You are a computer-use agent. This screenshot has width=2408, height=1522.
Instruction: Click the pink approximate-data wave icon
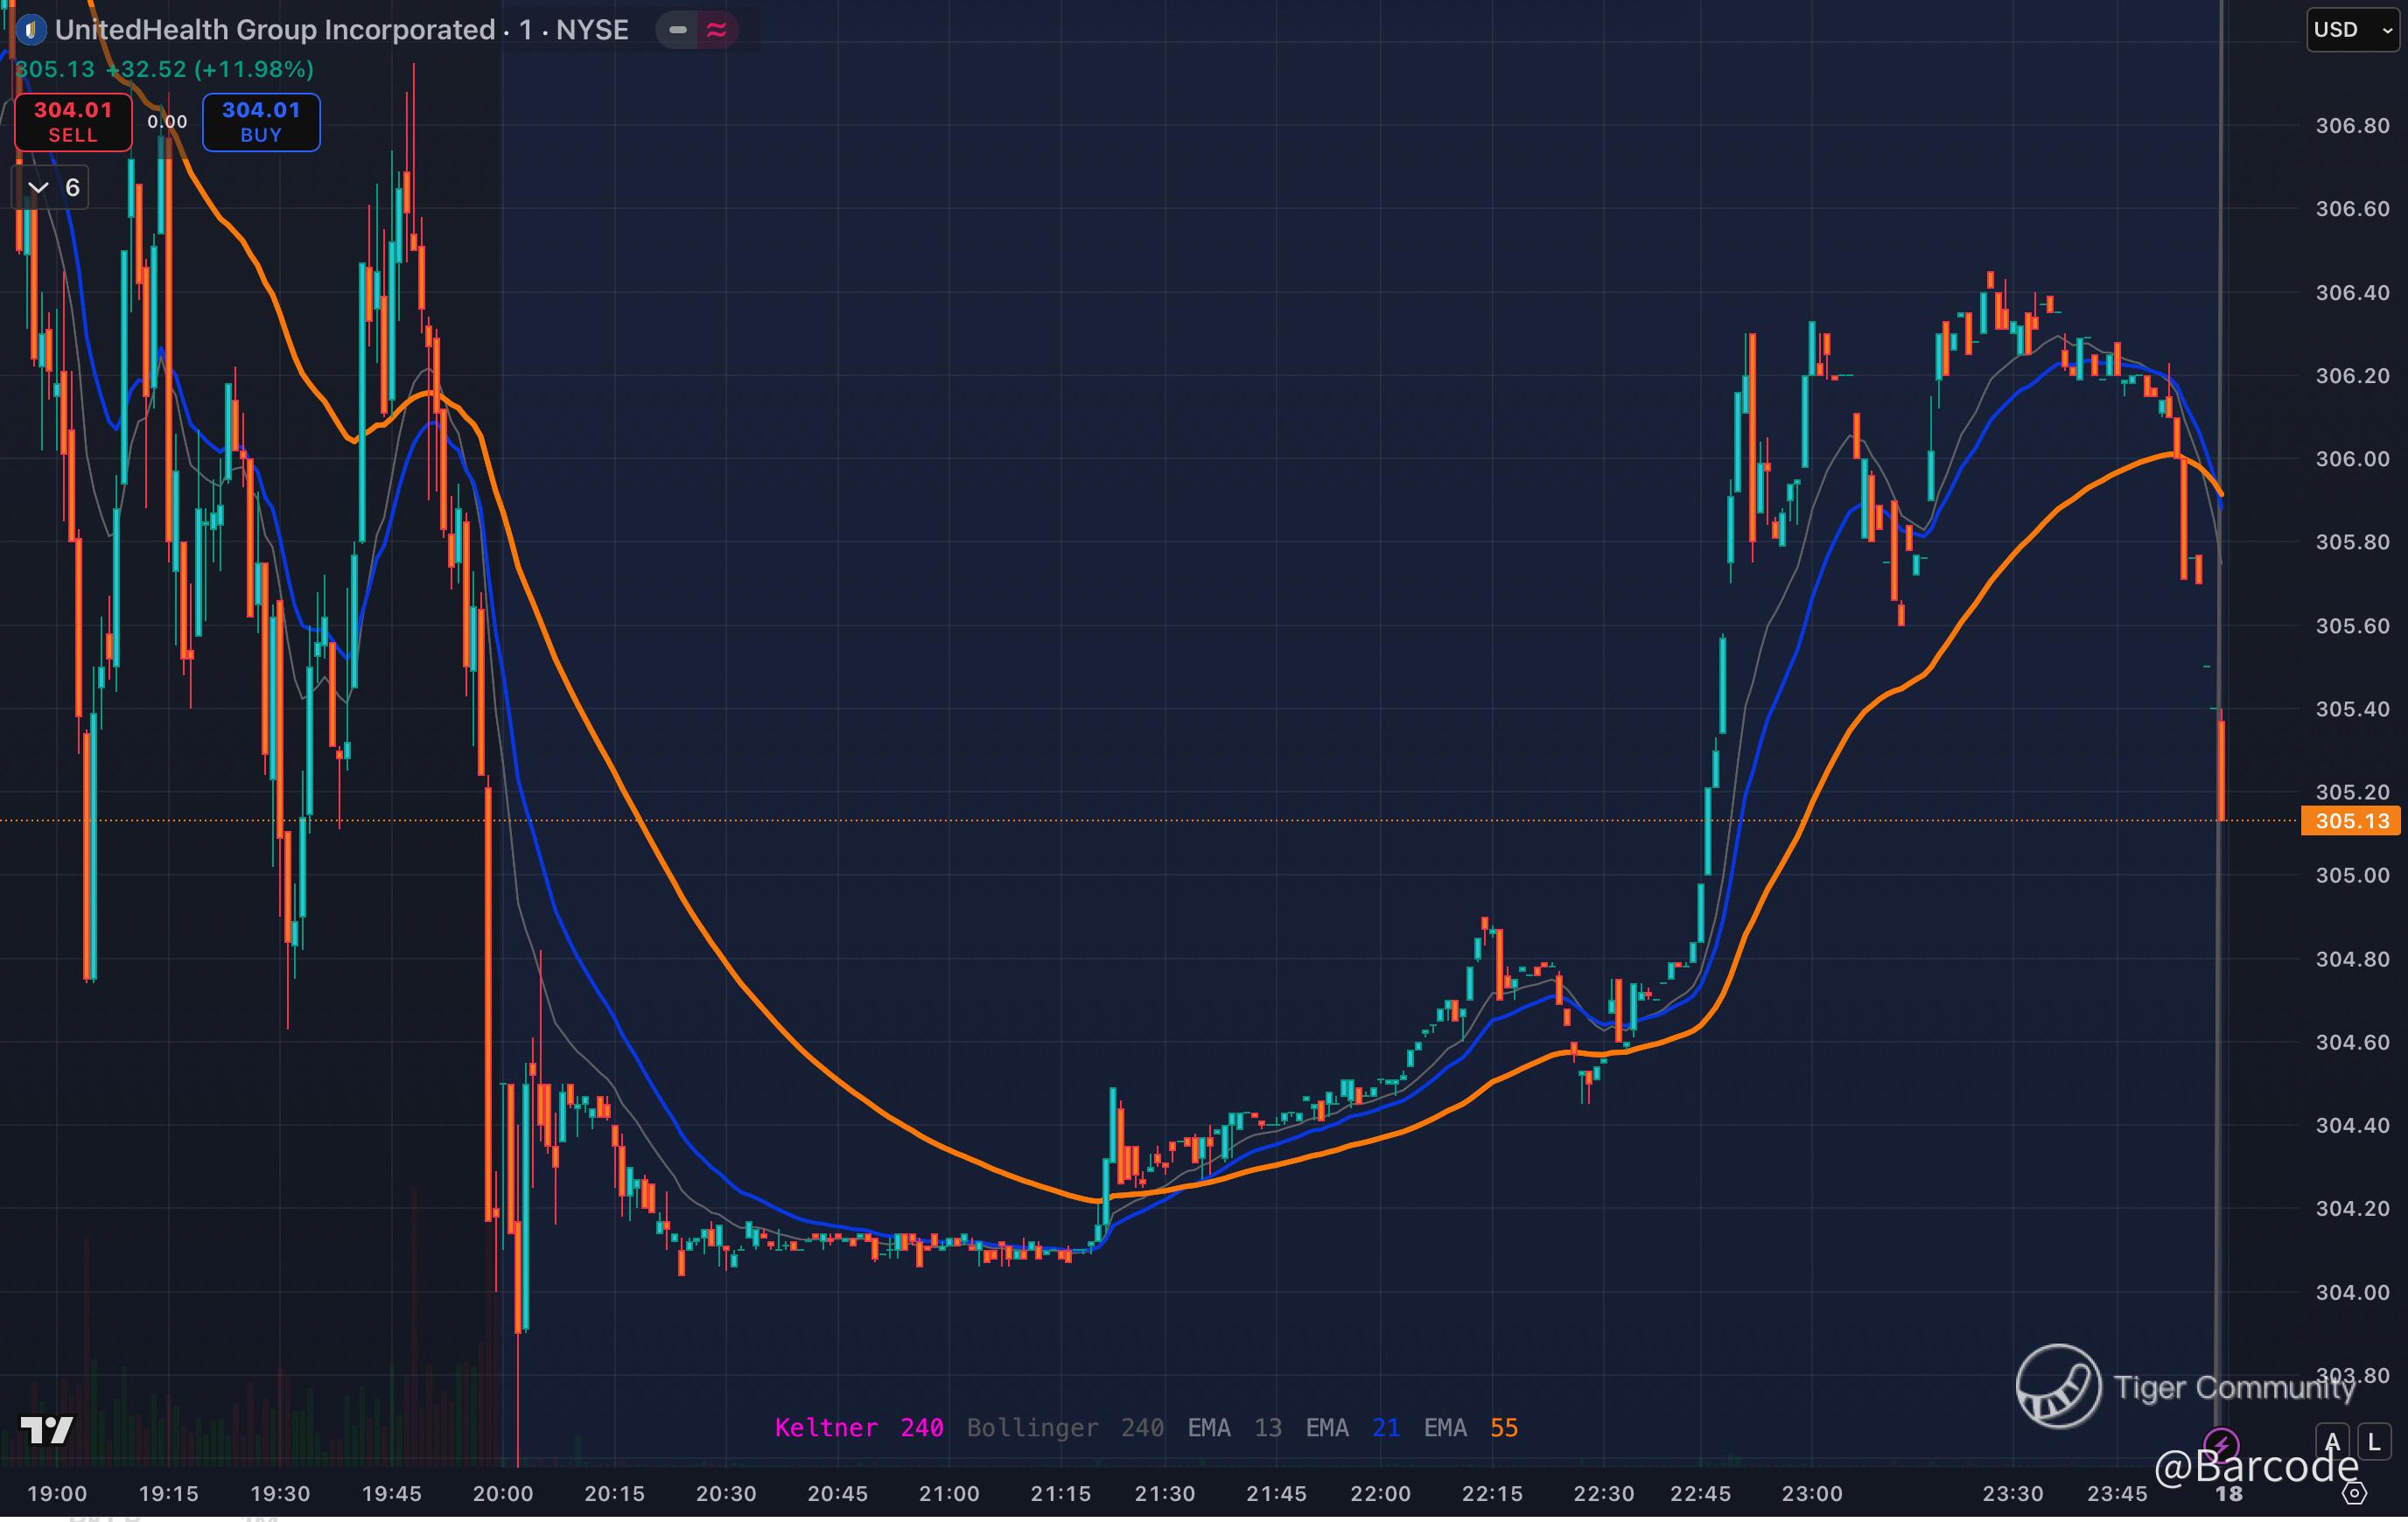(716, 30)
